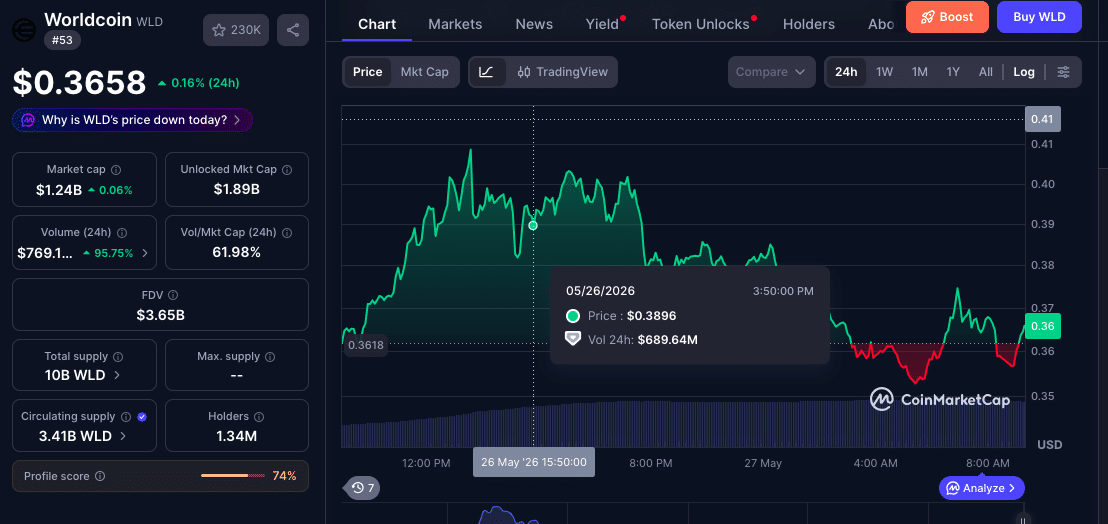Image resolution: width=1108 pixels, height=524 pixels.
Task: Select the 1W time range
Action: pyautogui.click(x=885, y=72)
